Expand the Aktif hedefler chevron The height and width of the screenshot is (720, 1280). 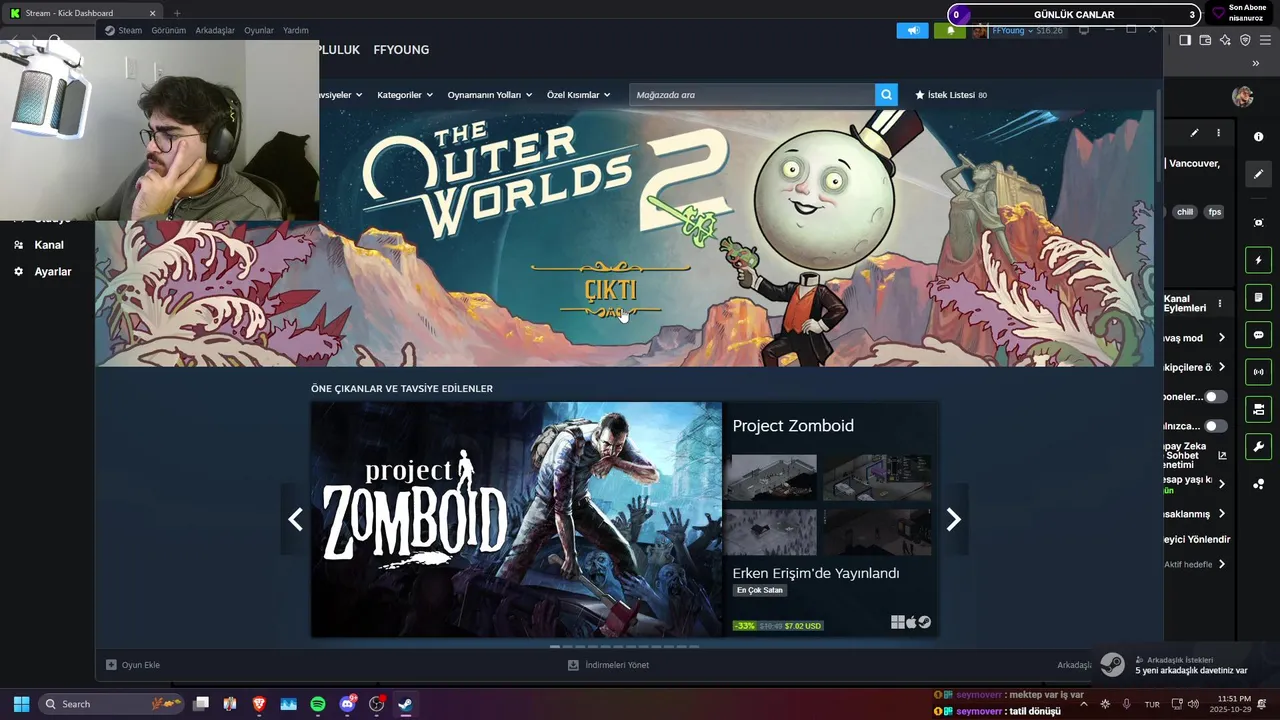[x=1222, y=564]
